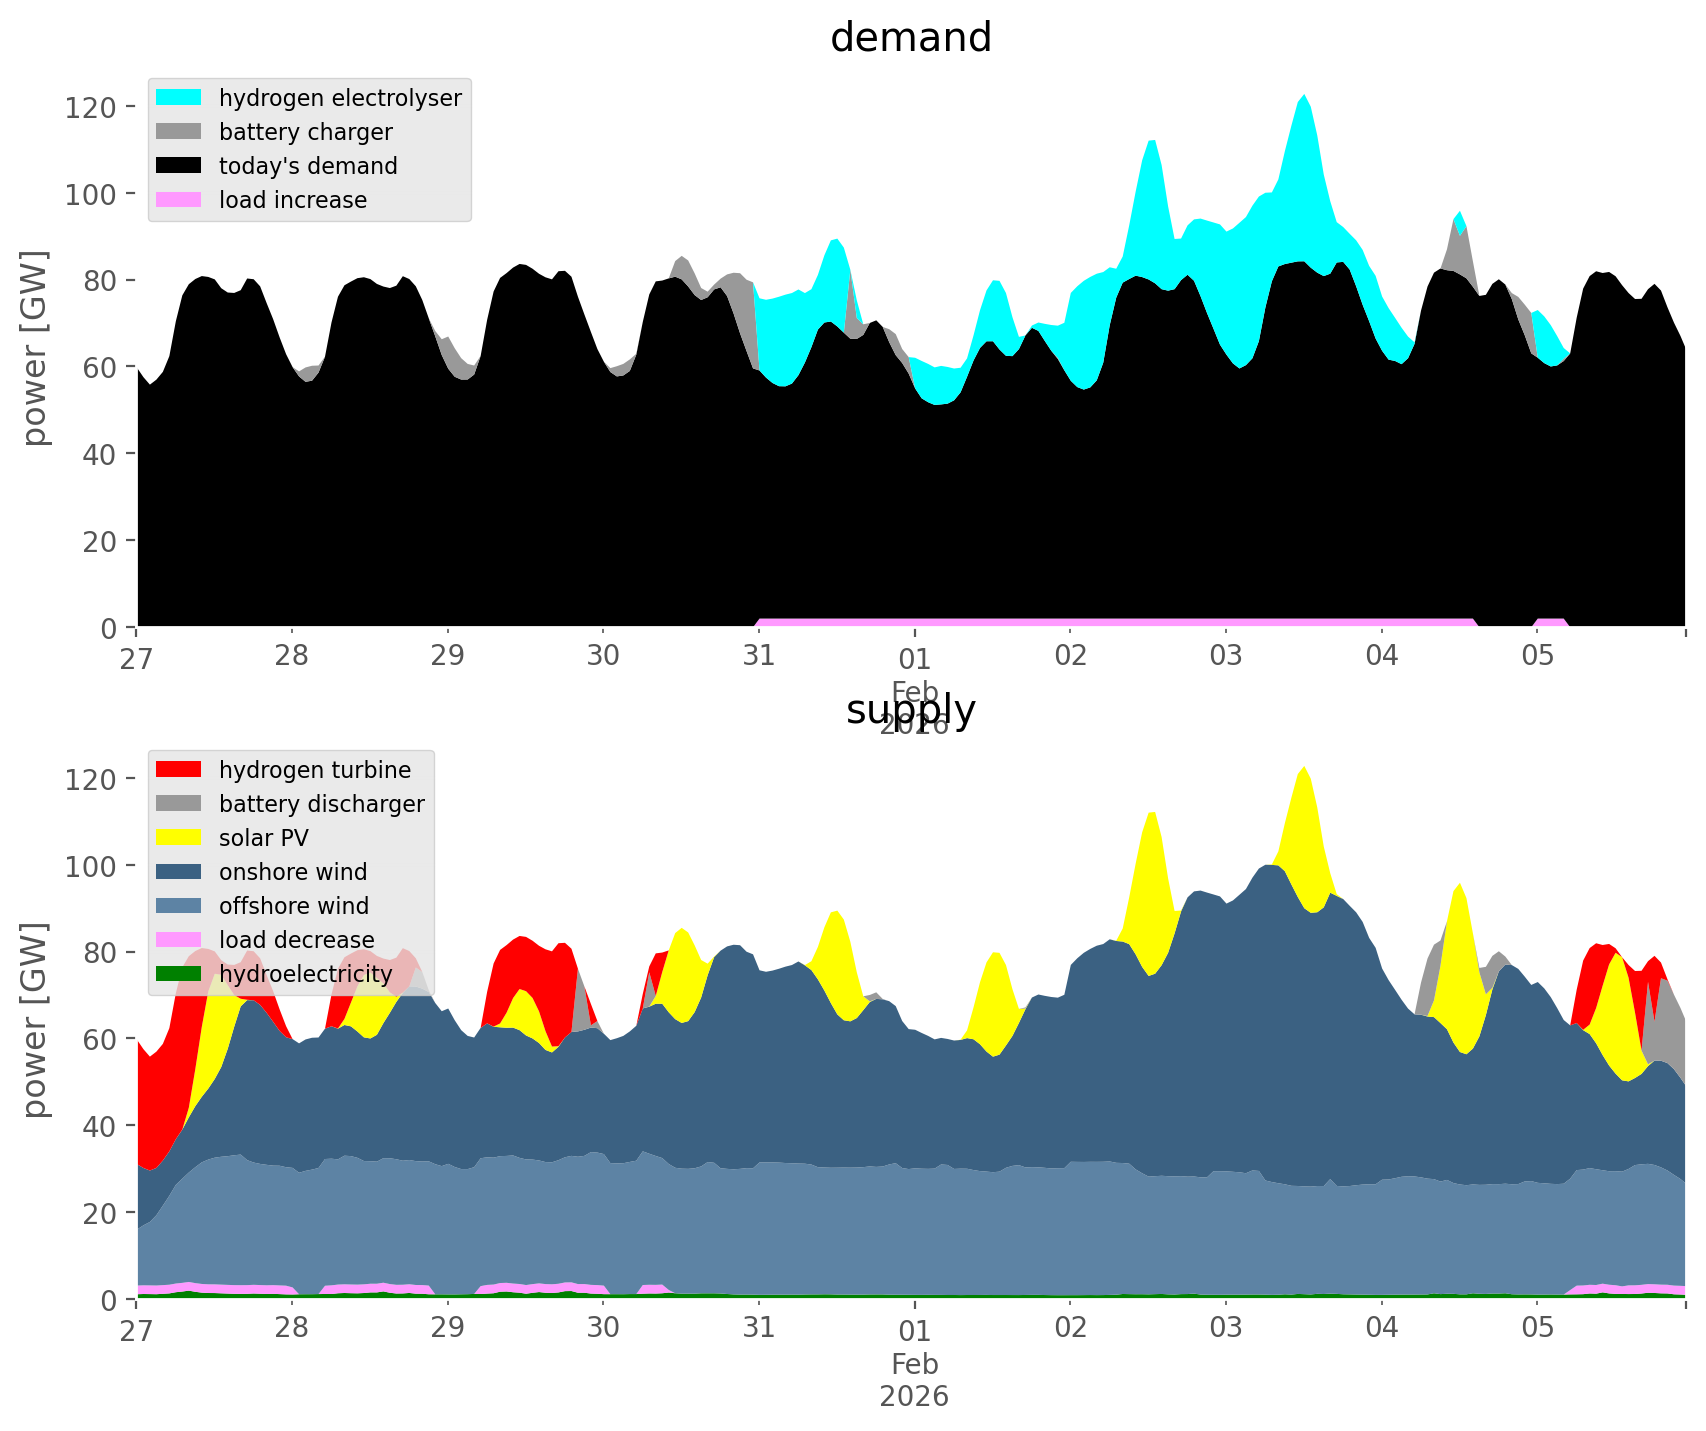Click the yellow solar PV legend swatch

tap(179, 838)
